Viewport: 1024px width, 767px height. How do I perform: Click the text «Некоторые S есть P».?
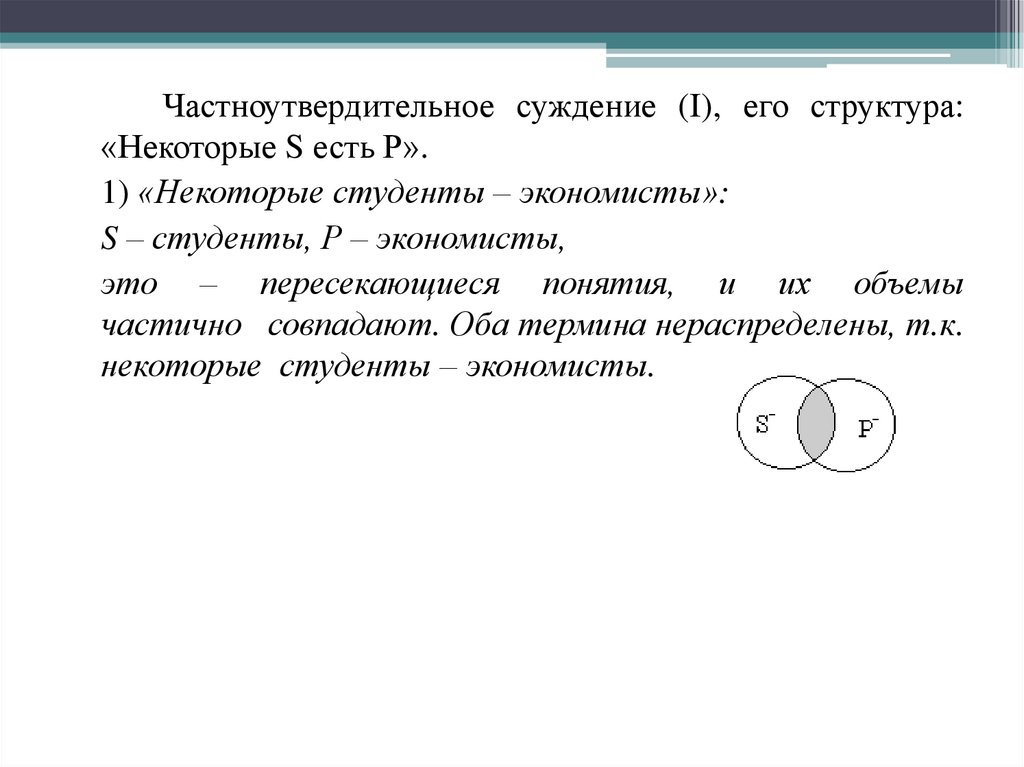[x=264, y=148]
